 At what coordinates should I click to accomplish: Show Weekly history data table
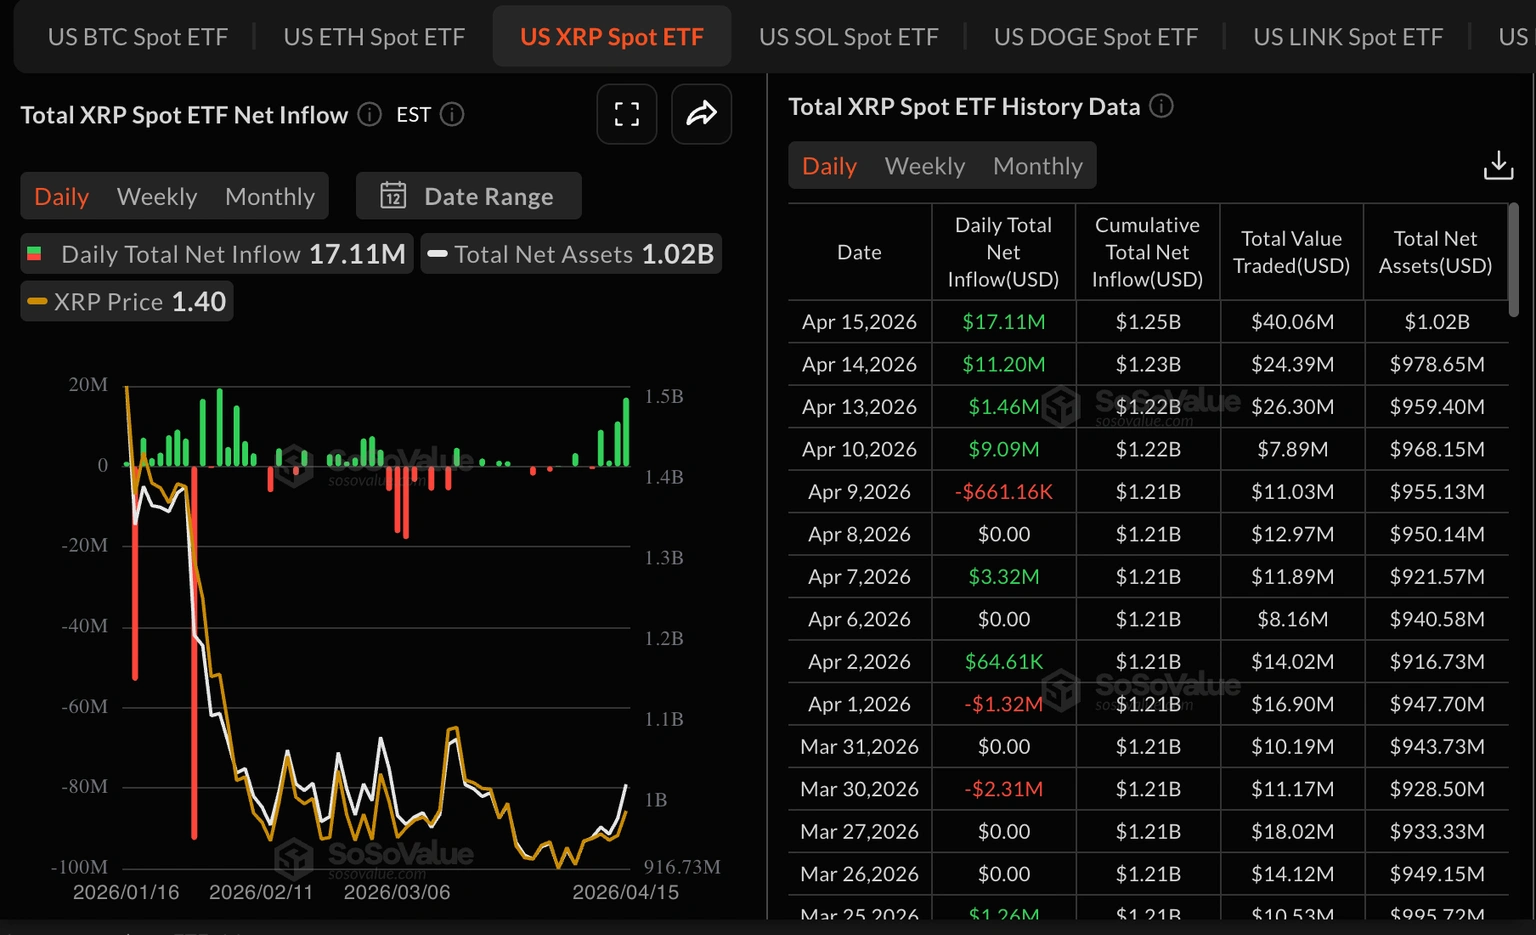[x=925, y=165]
